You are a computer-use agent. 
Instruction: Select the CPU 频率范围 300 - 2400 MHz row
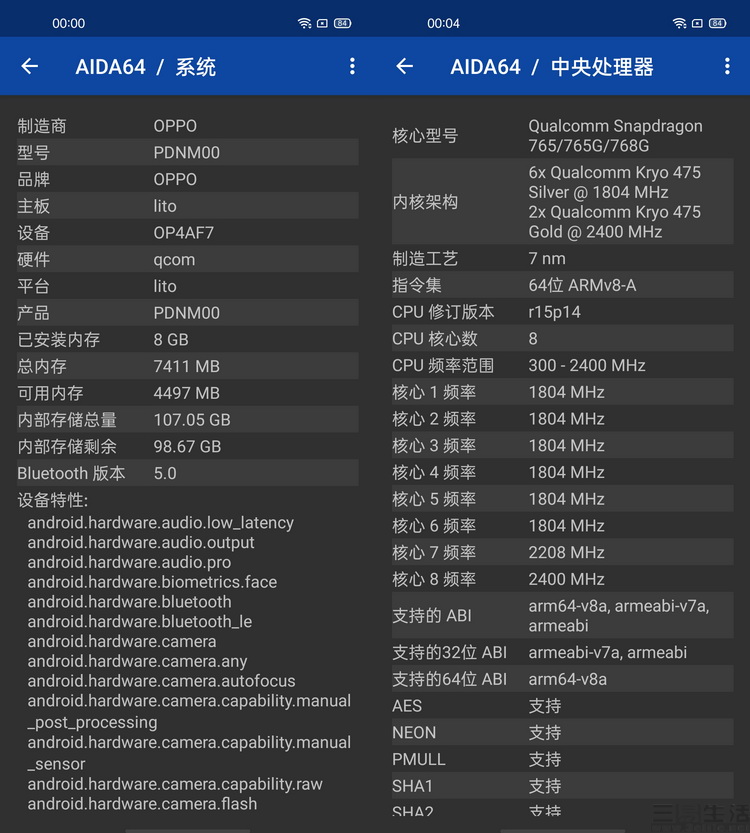562,365
